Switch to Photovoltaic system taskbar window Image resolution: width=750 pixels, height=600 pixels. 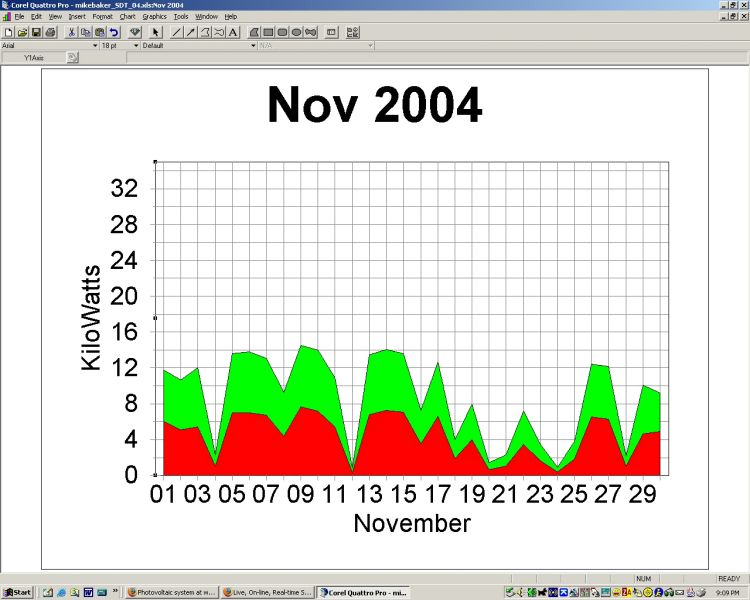171,593
